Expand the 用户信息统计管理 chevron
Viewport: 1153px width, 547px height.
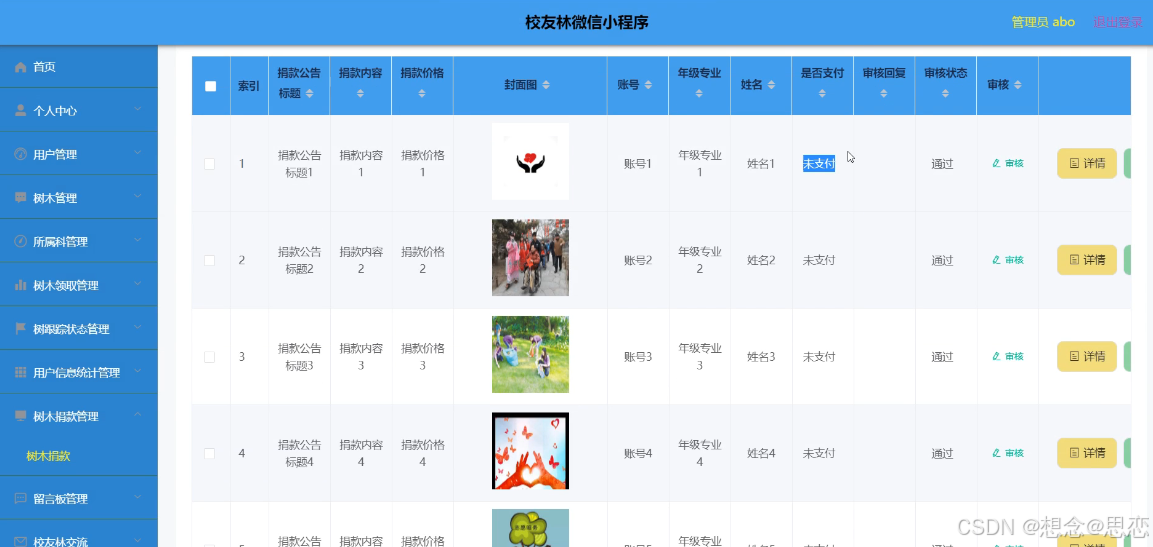coord(138,372)
